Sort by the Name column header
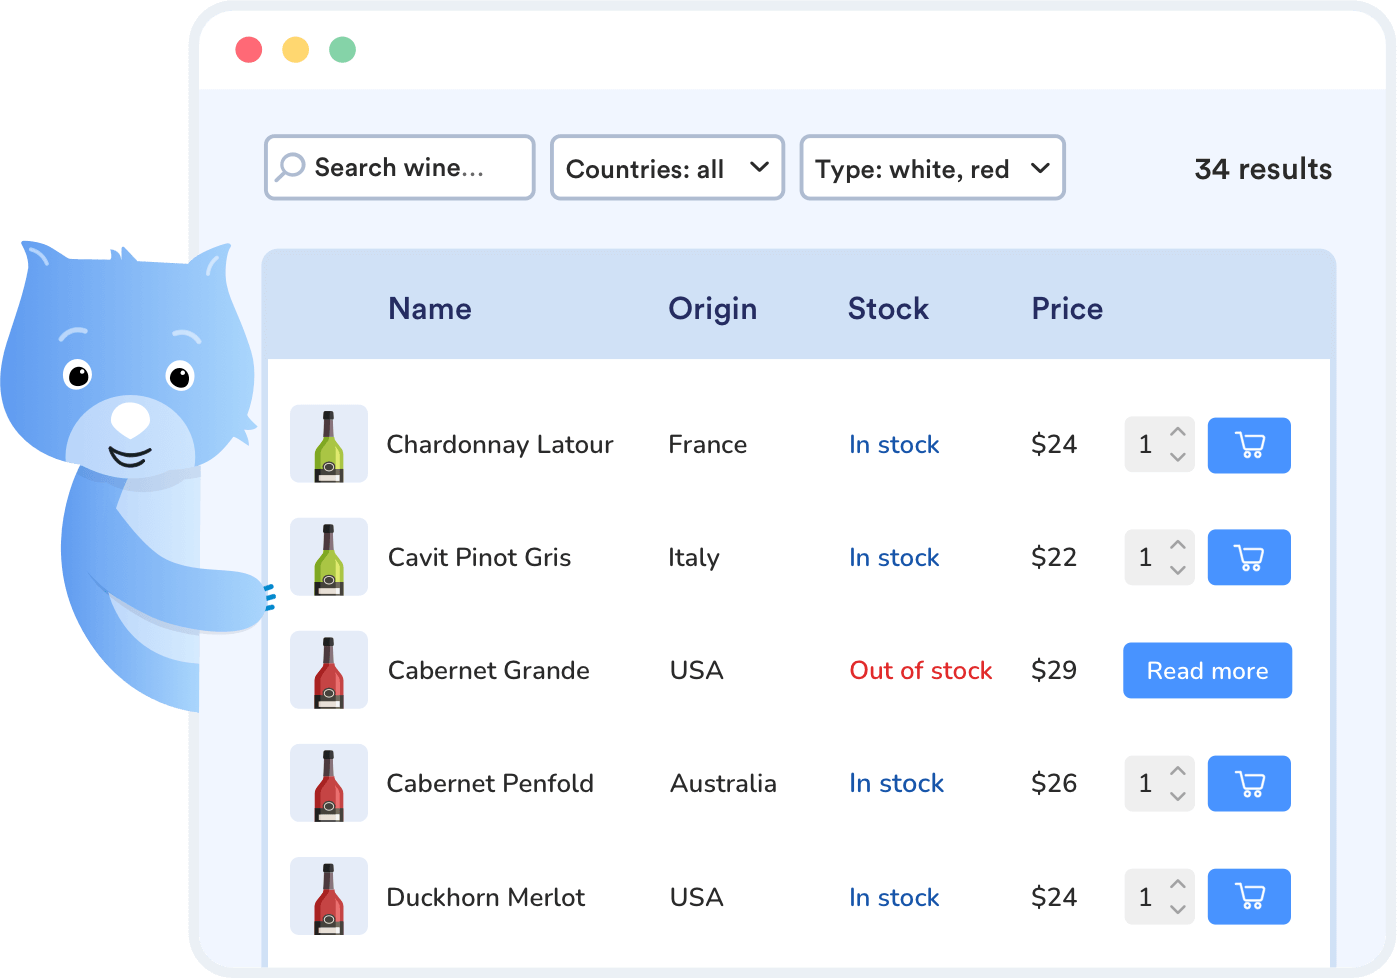 point(430,308)
